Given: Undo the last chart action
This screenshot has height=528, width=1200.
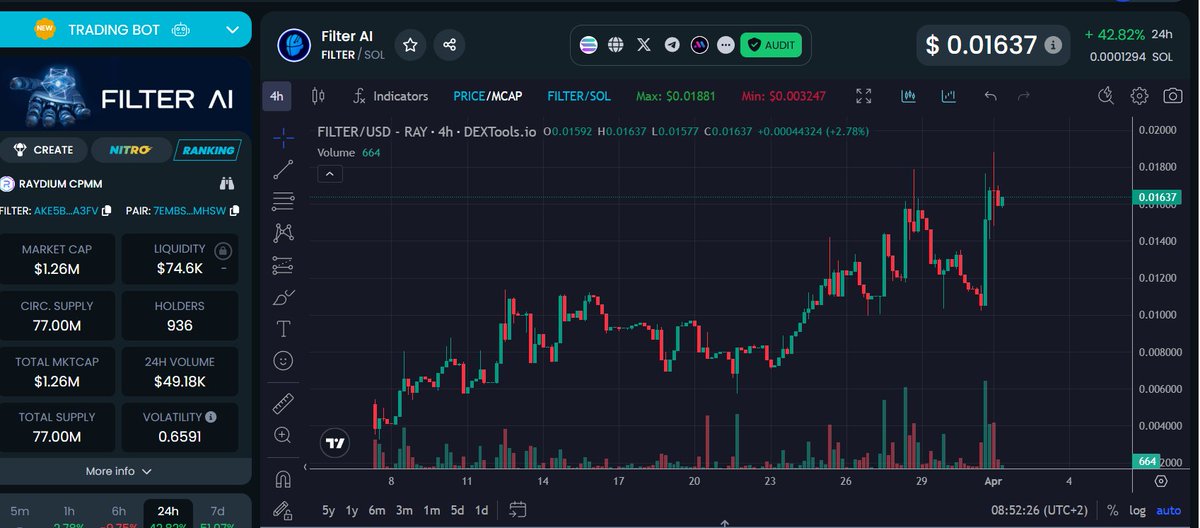Looking at the screenshot, I should point(990,96).
